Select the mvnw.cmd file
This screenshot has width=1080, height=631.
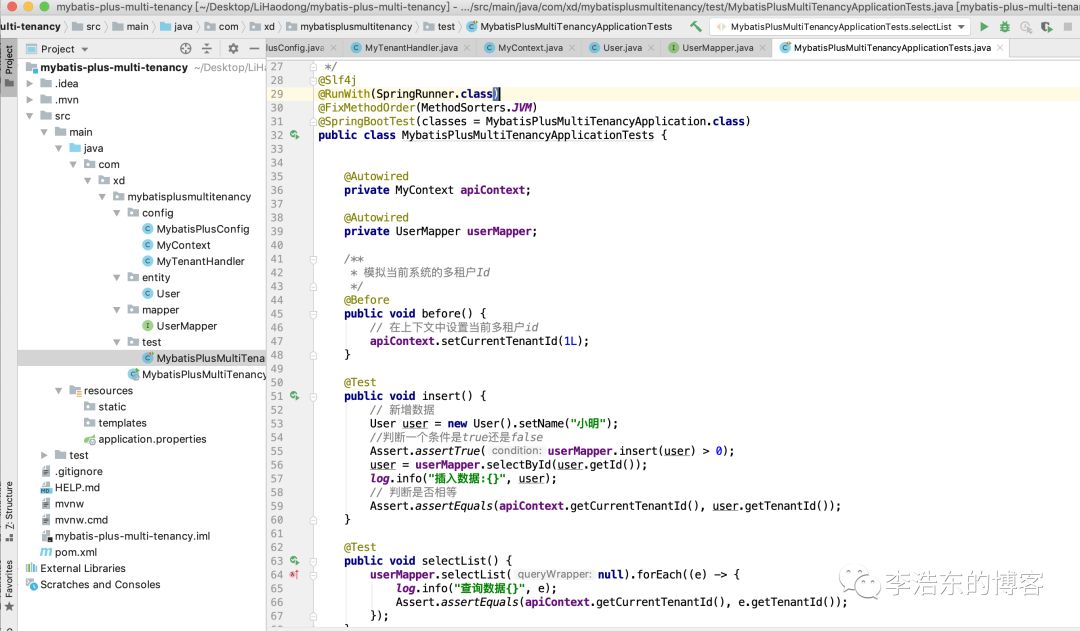click(81, 519)
